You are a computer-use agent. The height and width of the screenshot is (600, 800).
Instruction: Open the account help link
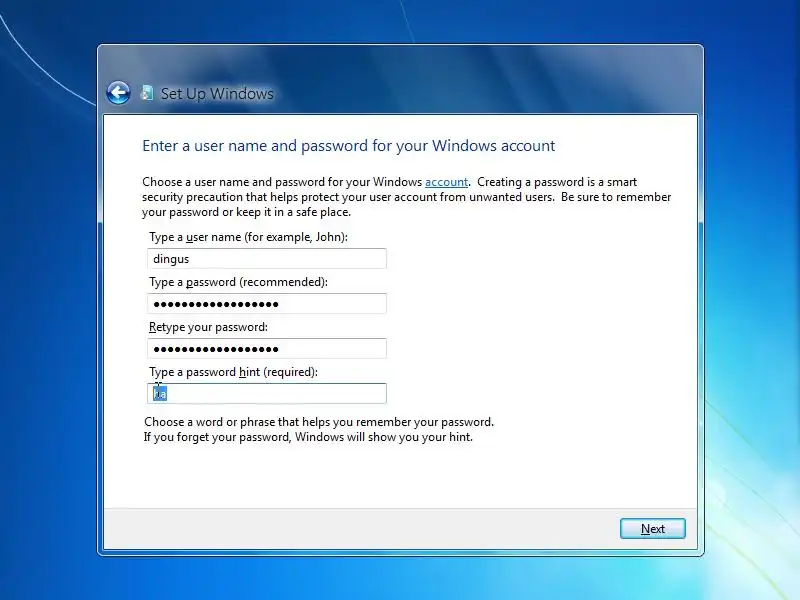[446, 182]
